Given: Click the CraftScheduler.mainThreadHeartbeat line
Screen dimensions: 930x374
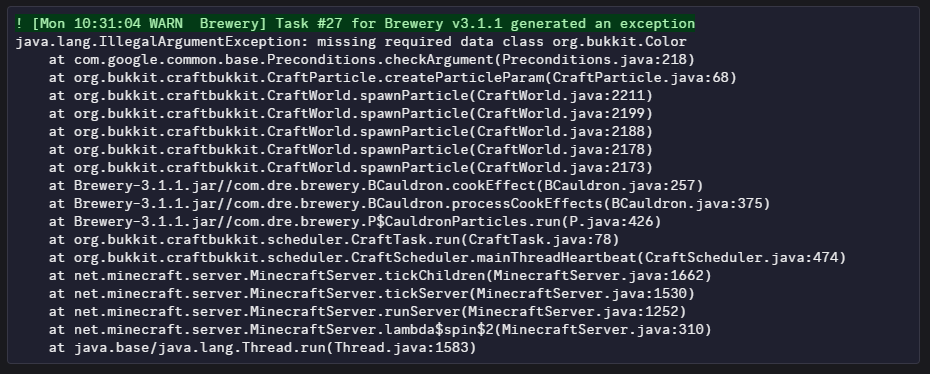Looking at the screenshot, I should tap(448, 258).
